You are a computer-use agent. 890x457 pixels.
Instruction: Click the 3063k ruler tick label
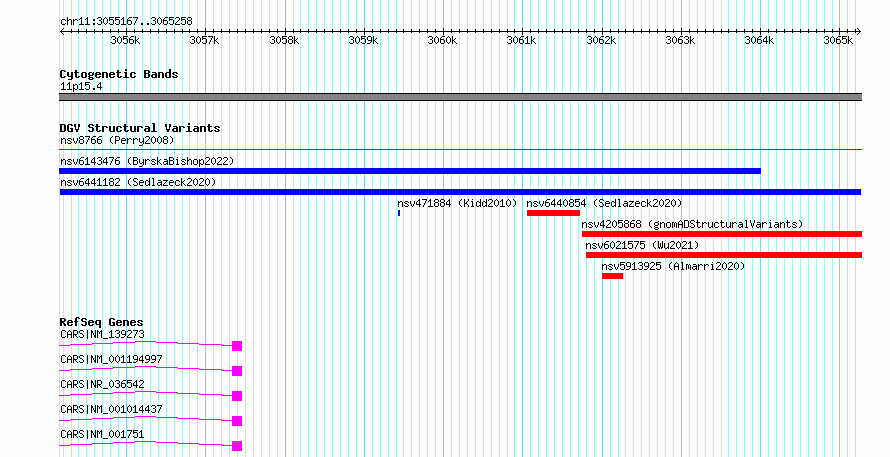tap(680, 40)
